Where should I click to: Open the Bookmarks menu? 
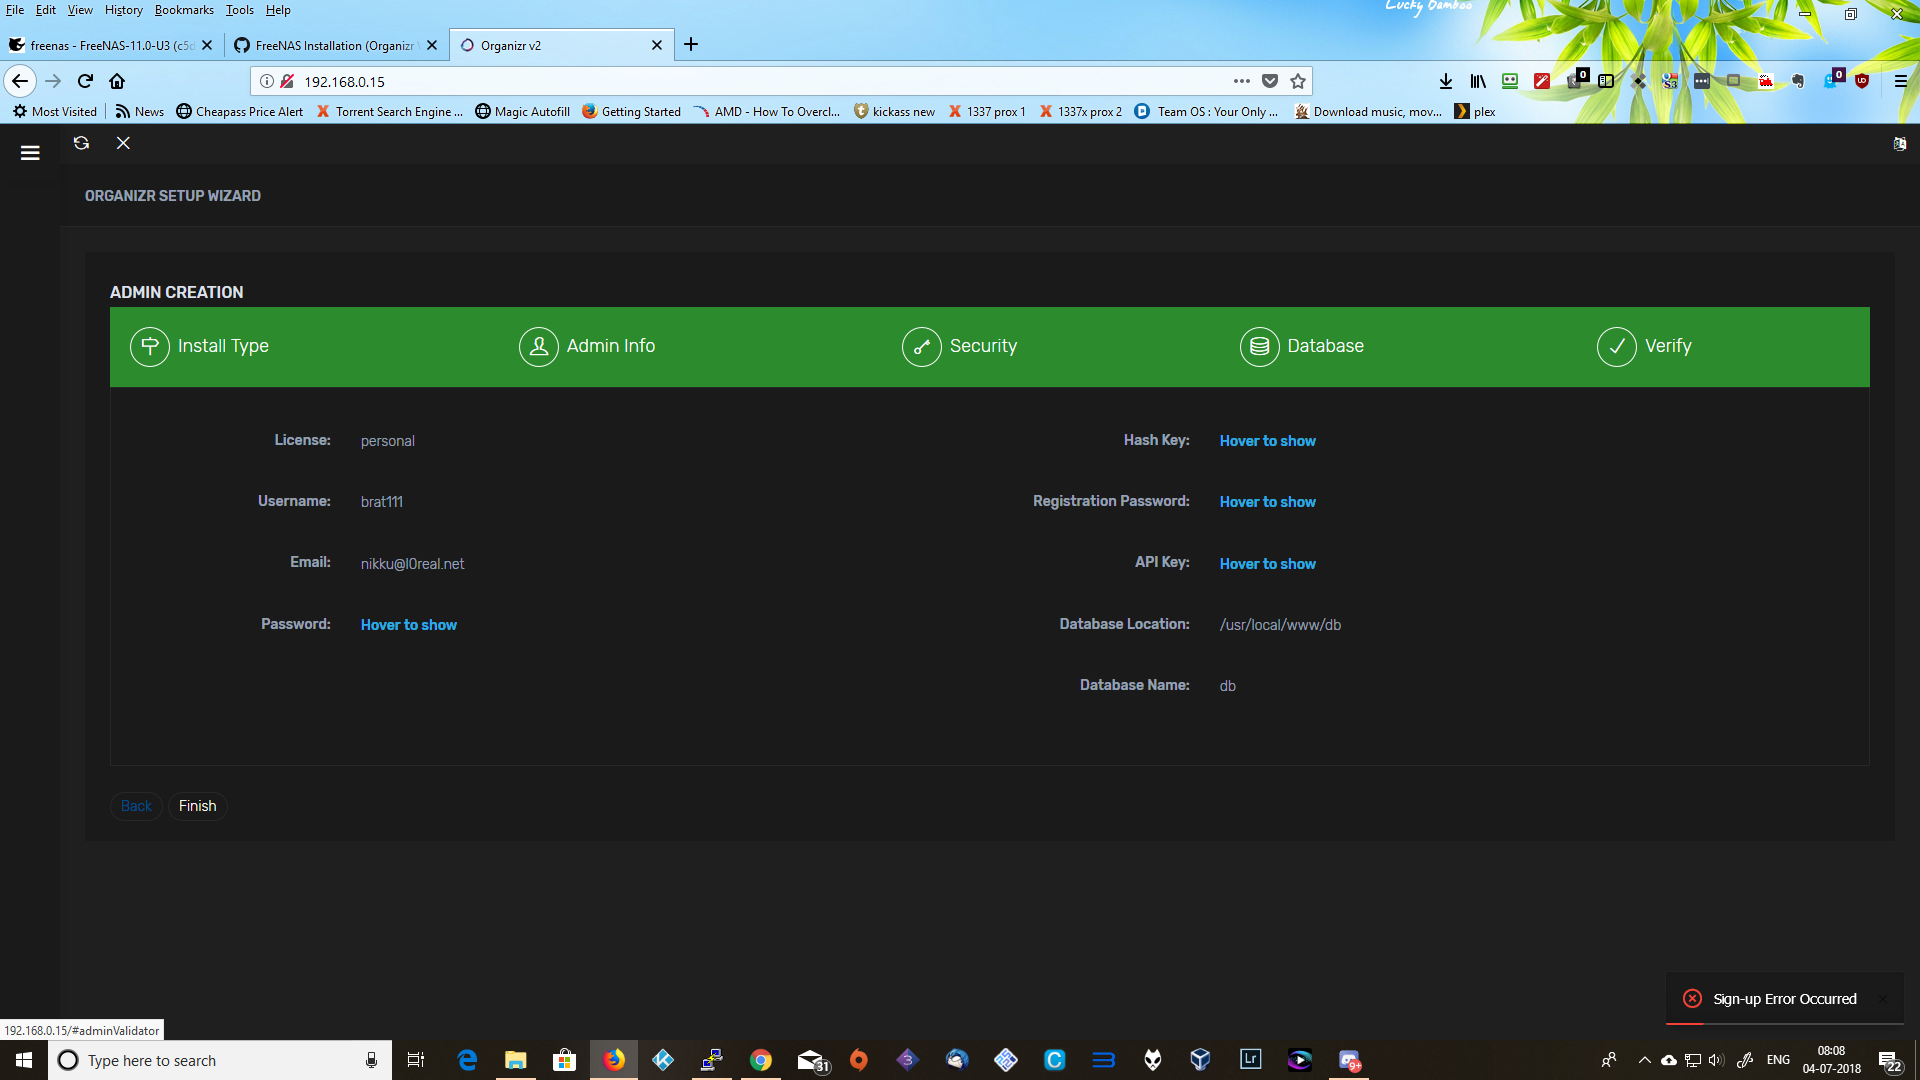coord(184,10)
